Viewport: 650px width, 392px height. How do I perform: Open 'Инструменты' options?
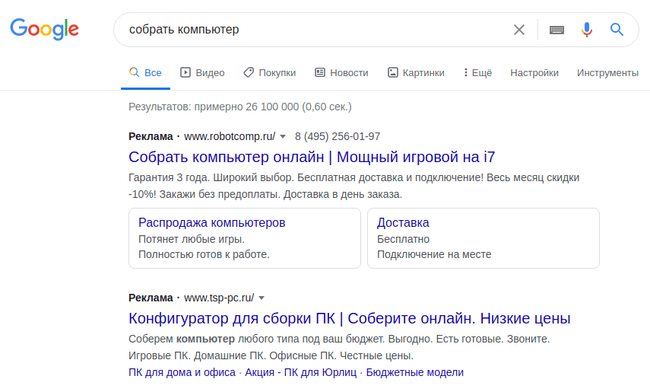(x=607, y=73)
